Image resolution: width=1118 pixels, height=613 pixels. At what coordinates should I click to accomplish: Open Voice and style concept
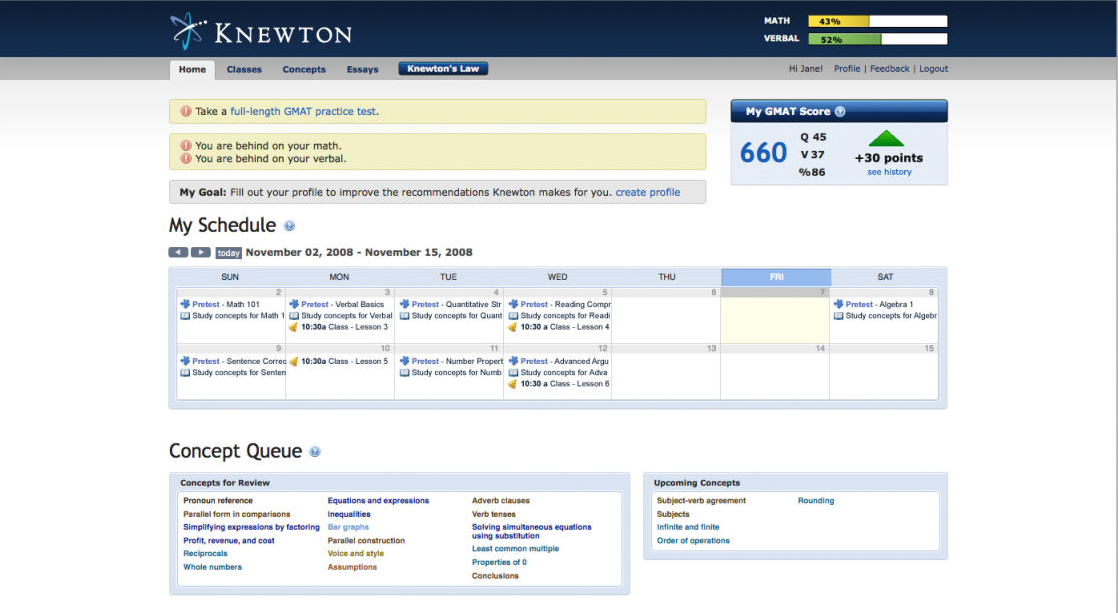click(355, 553)
